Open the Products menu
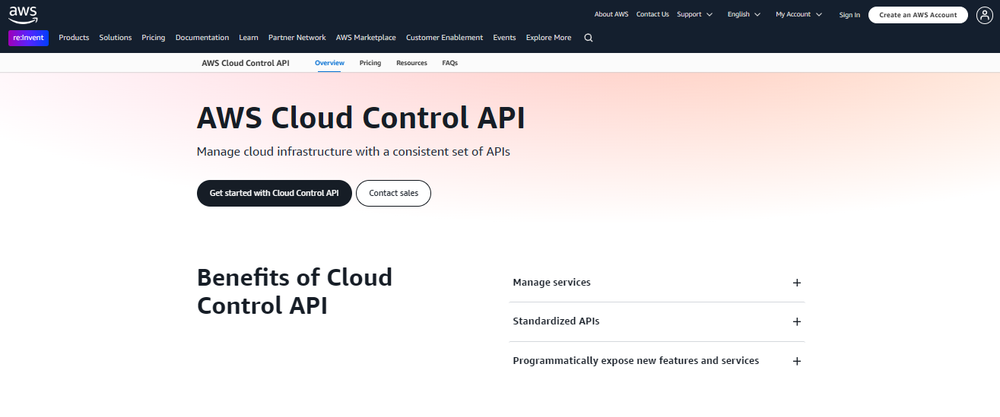1000x417 pixels. (74, 38)
